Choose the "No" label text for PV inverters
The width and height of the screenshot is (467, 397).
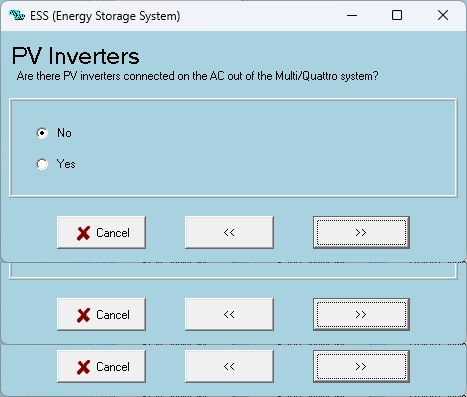[x=64, y=133]
